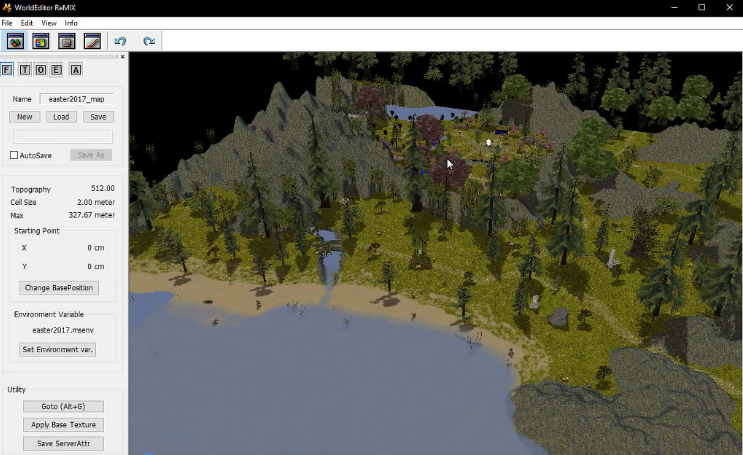This screenshot has width=743, height=455.
Task: Open the File menu
Action: point(8,22)
